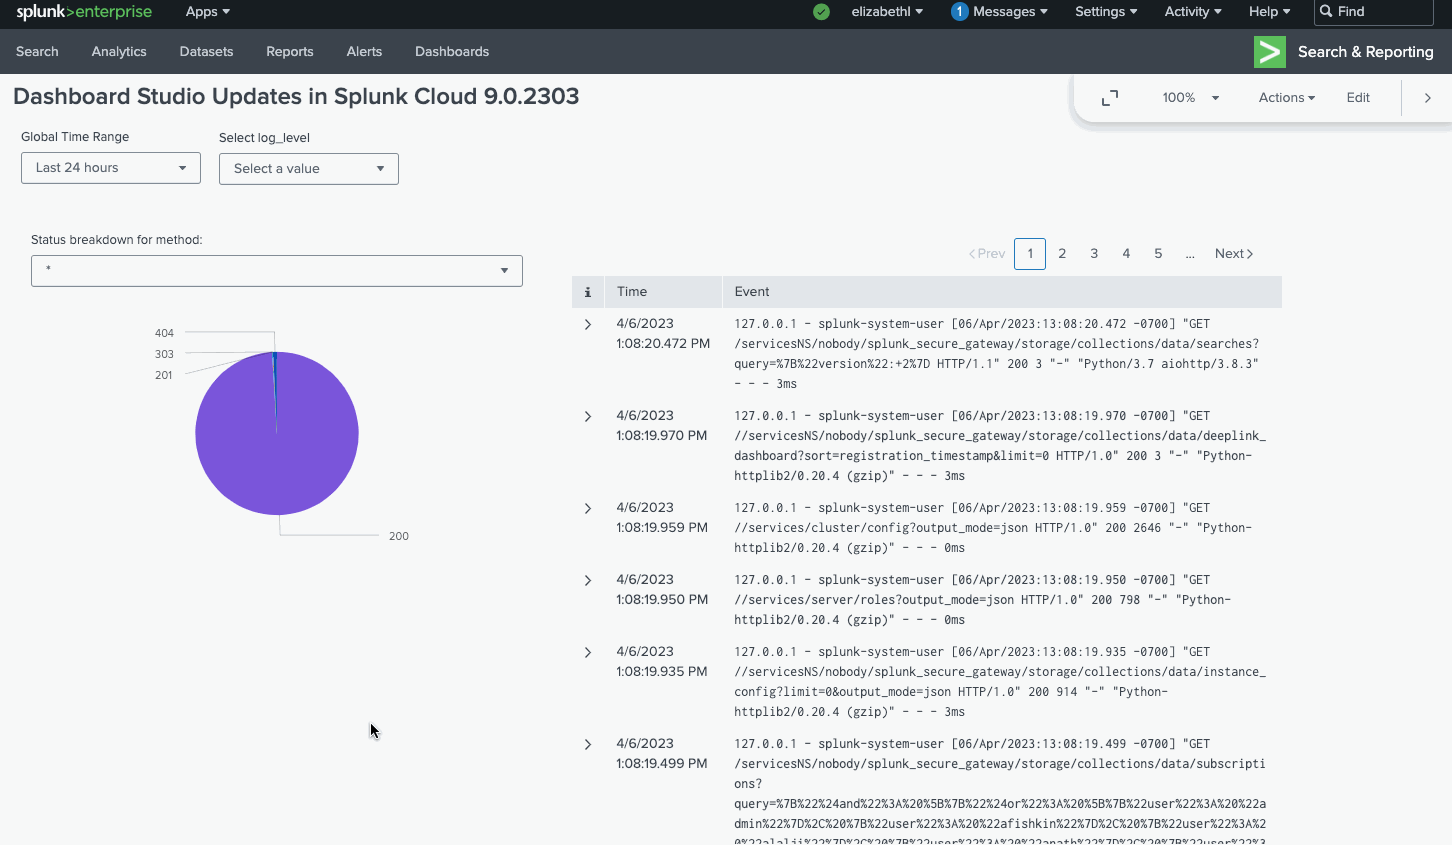Click the Edit button
Image resolution: width=1452 pixels, height=845 pixels.
pos(1357,98)
